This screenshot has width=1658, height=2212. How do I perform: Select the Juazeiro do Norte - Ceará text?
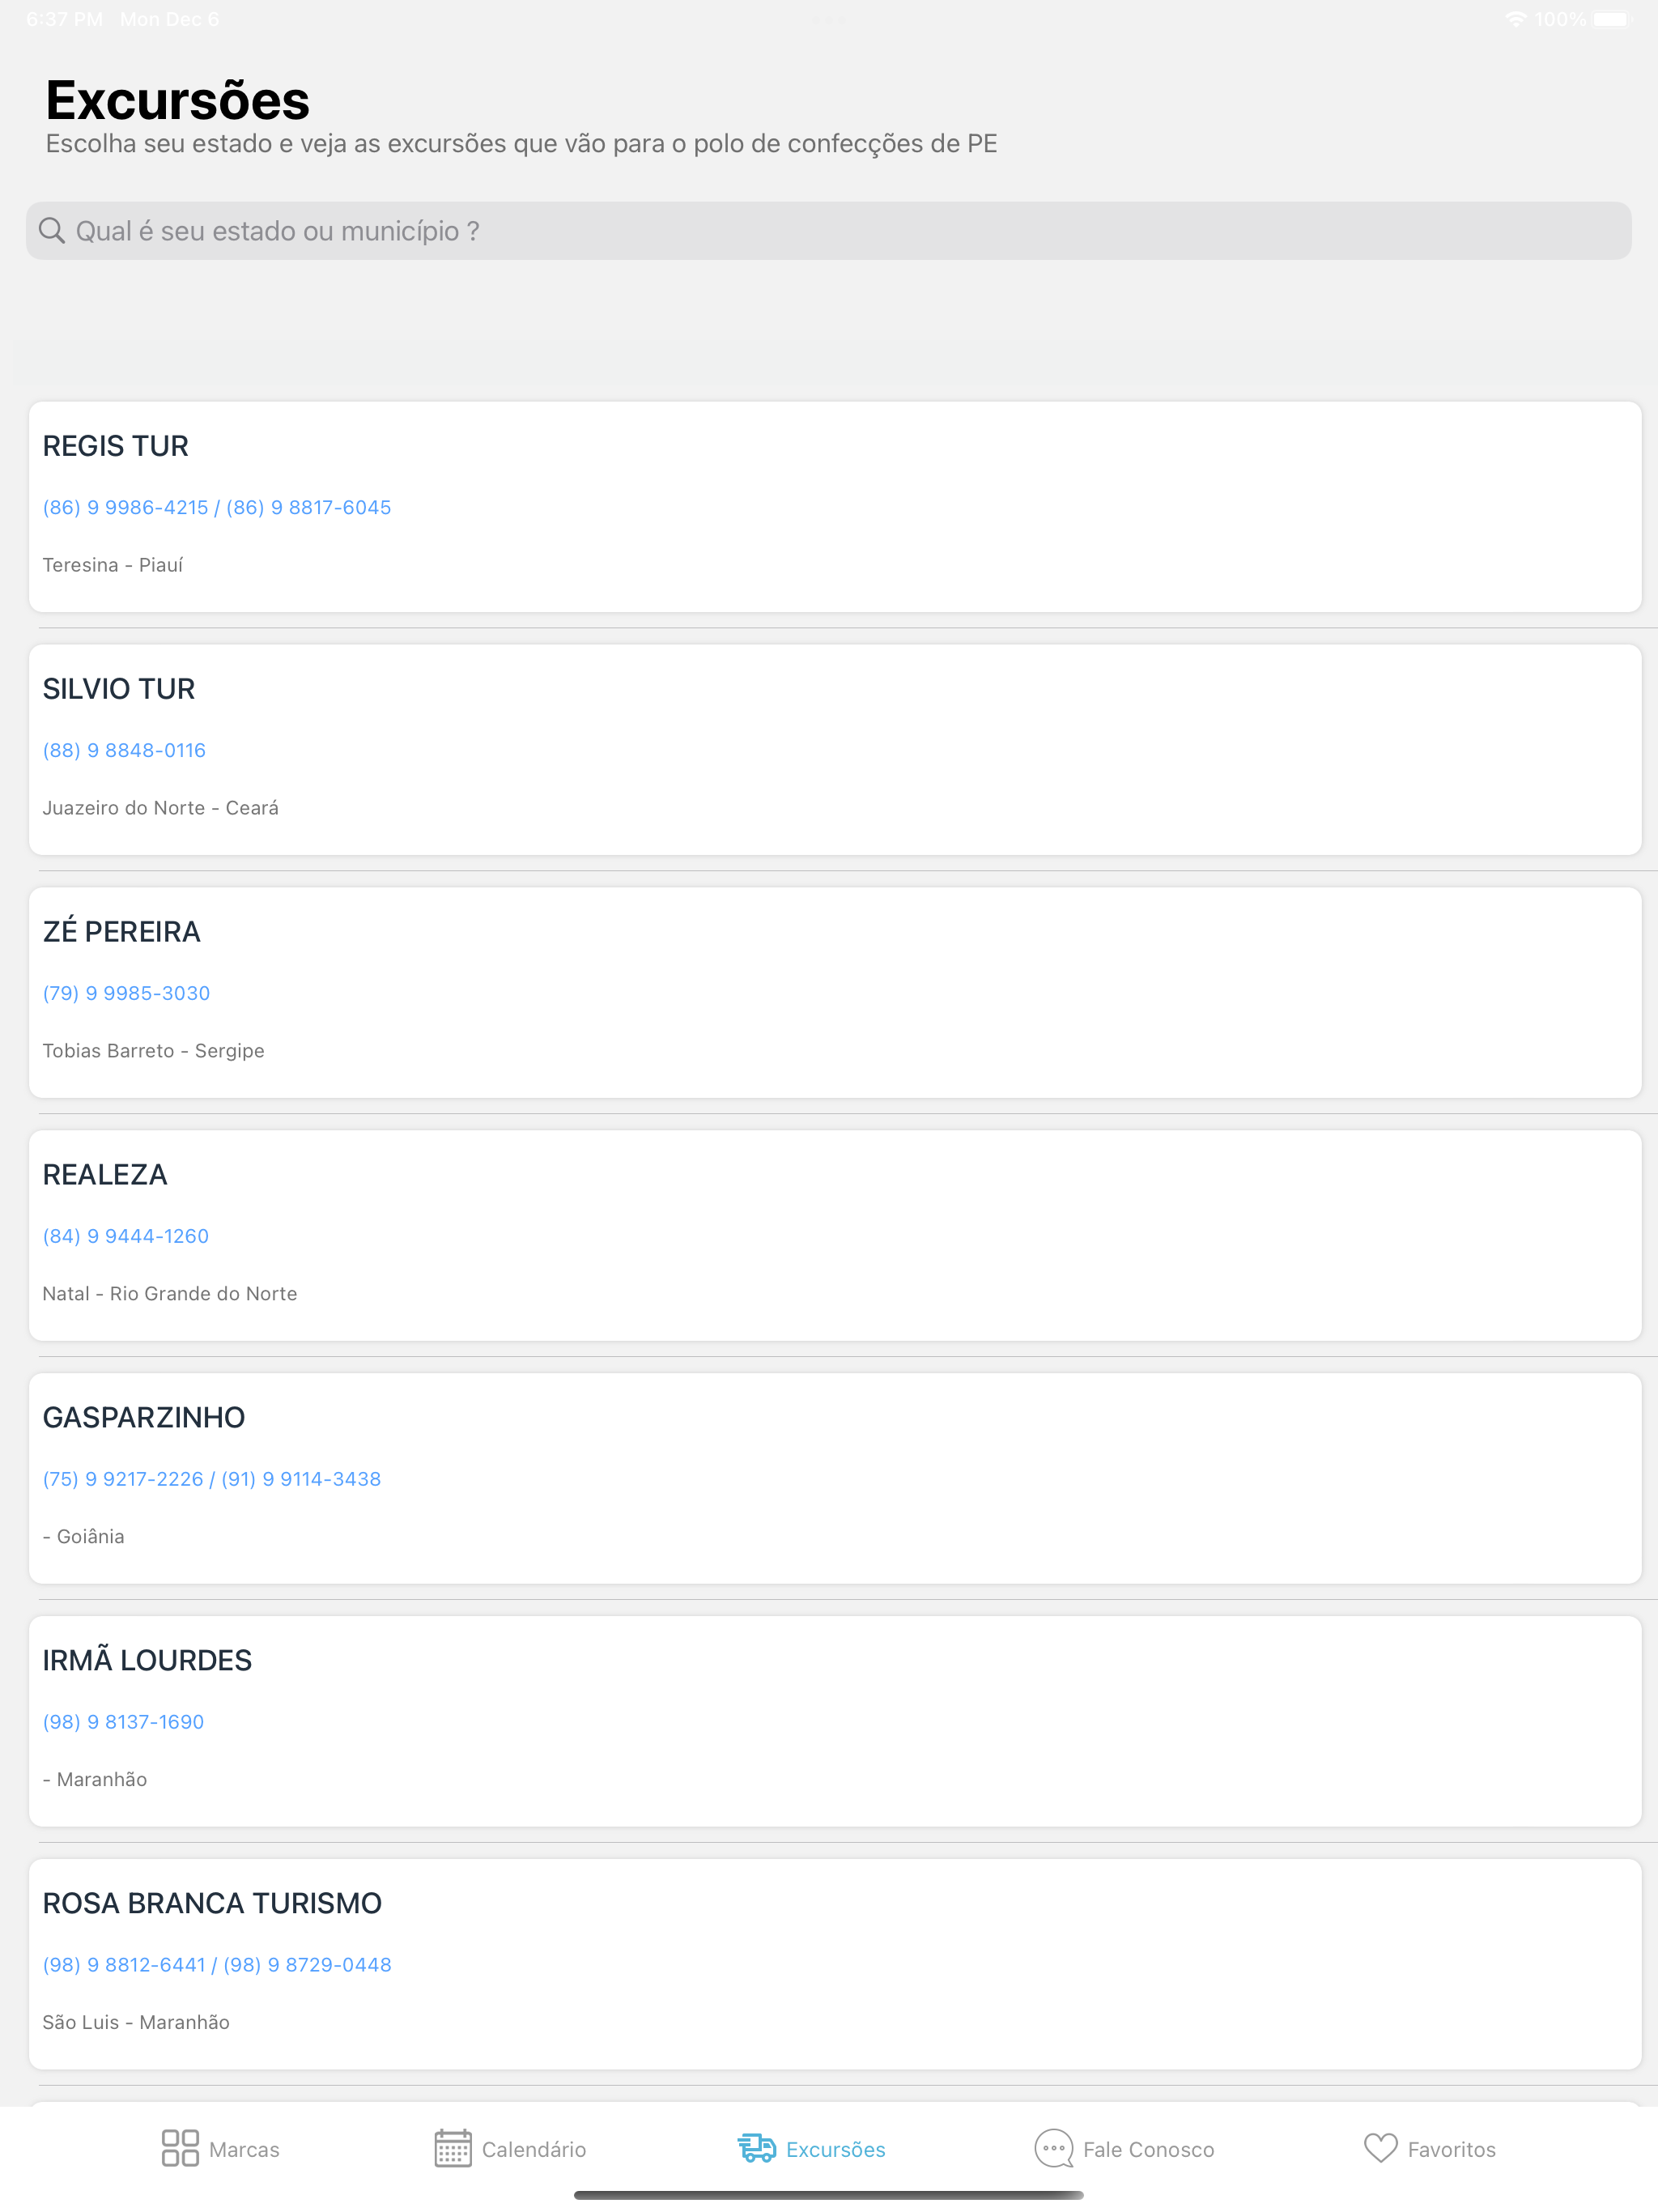pos(161,808)
